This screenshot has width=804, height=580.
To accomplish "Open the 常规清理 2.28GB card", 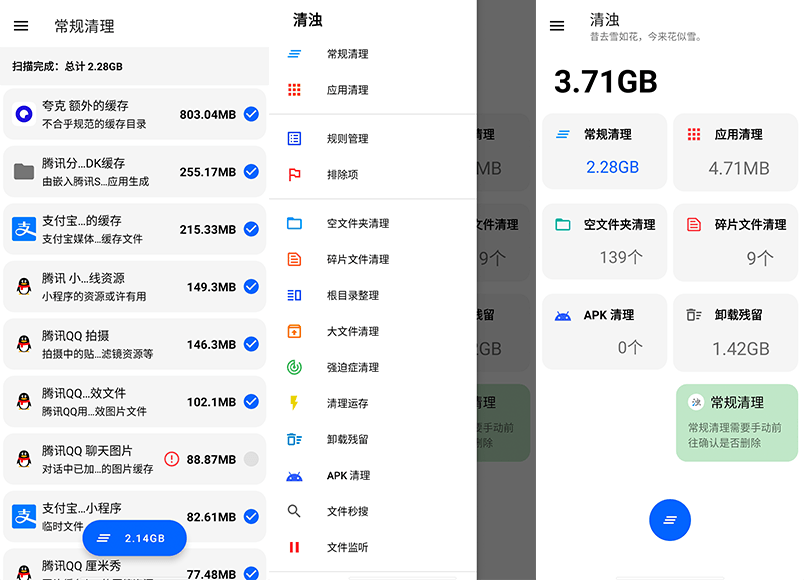I will click(x=605, y=152).
